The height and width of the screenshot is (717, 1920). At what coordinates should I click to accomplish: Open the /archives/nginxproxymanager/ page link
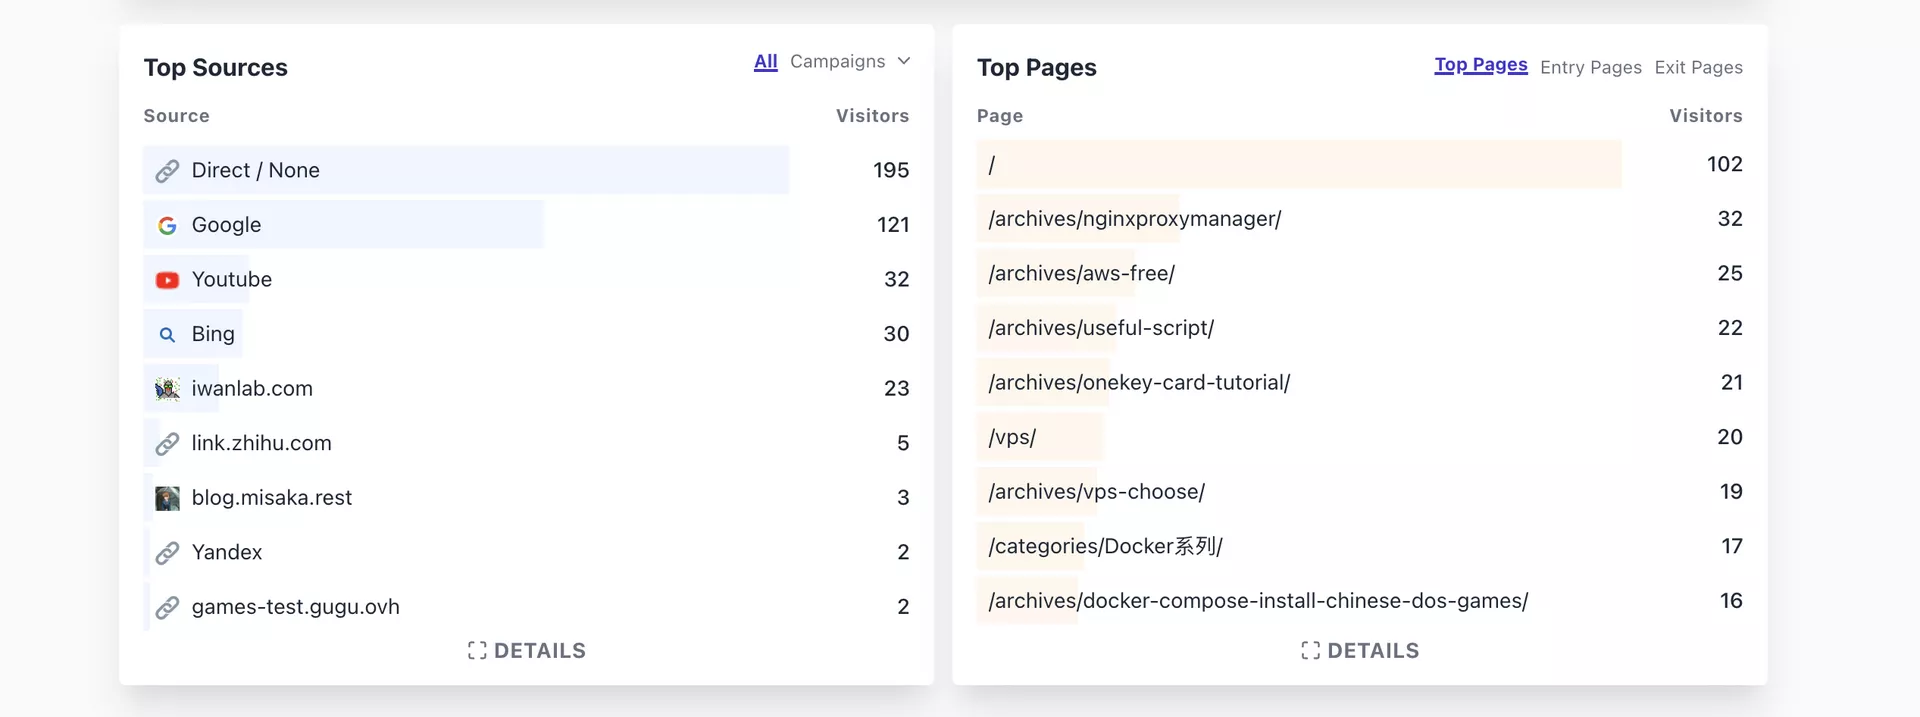click(1134, 219)
